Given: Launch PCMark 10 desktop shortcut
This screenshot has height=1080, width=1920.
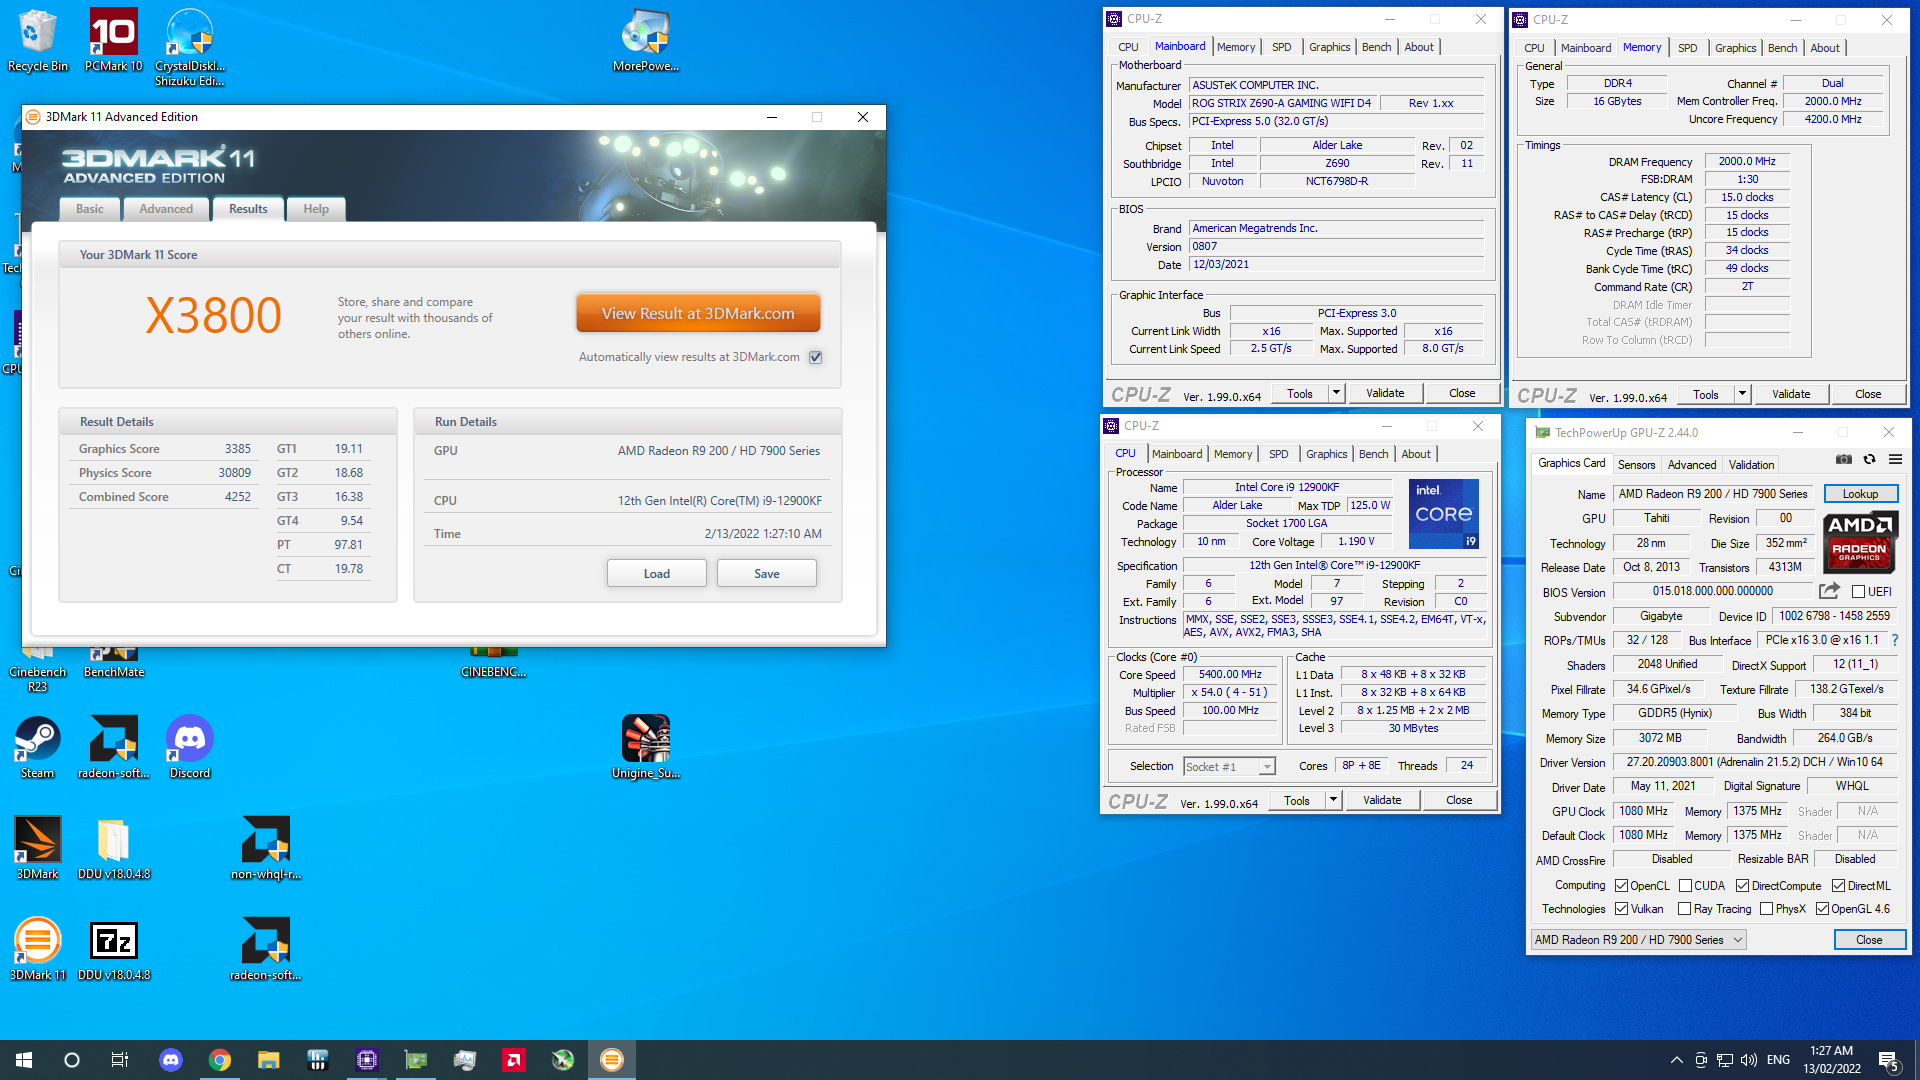Looking at the screenshot, I should tap(114, 40).
